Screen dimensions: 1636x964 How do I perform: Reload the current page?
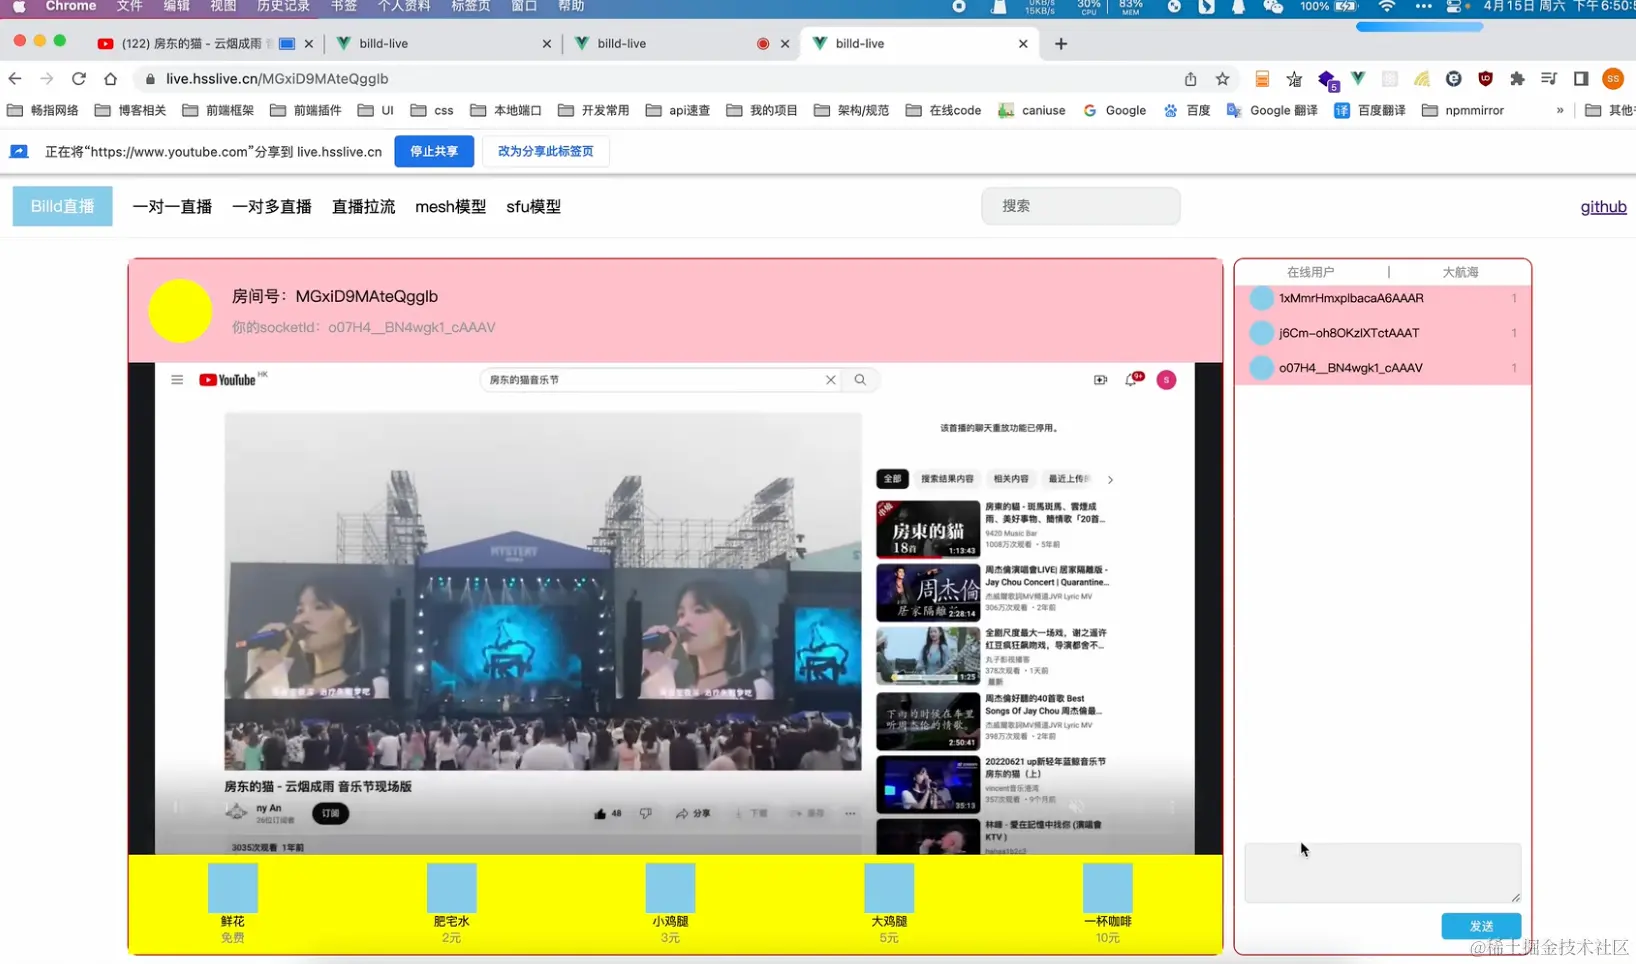click(79, 79)
